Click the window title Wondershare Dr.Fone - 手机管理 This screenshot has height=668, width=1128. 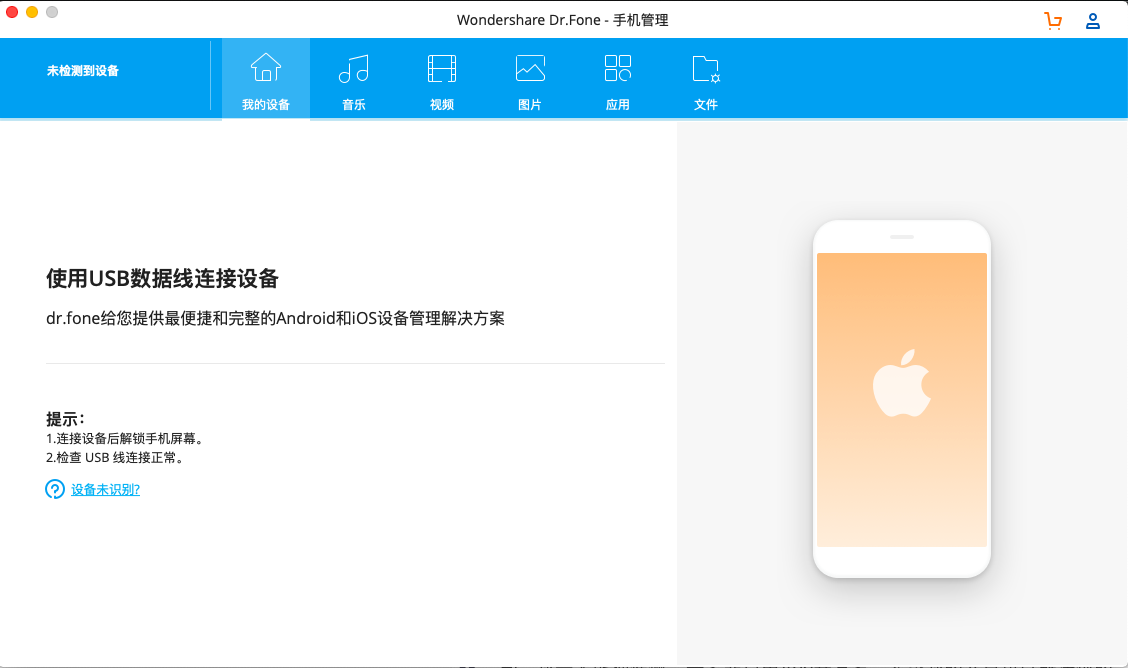coord(563,20)
